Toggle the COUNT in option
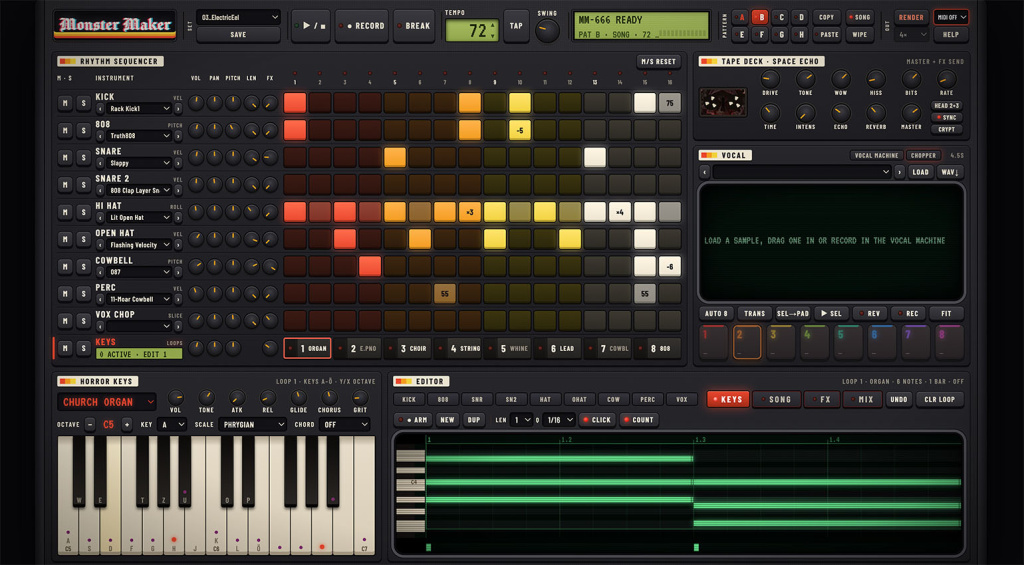Screen dimensions: 1024x565 click(639, 420)
